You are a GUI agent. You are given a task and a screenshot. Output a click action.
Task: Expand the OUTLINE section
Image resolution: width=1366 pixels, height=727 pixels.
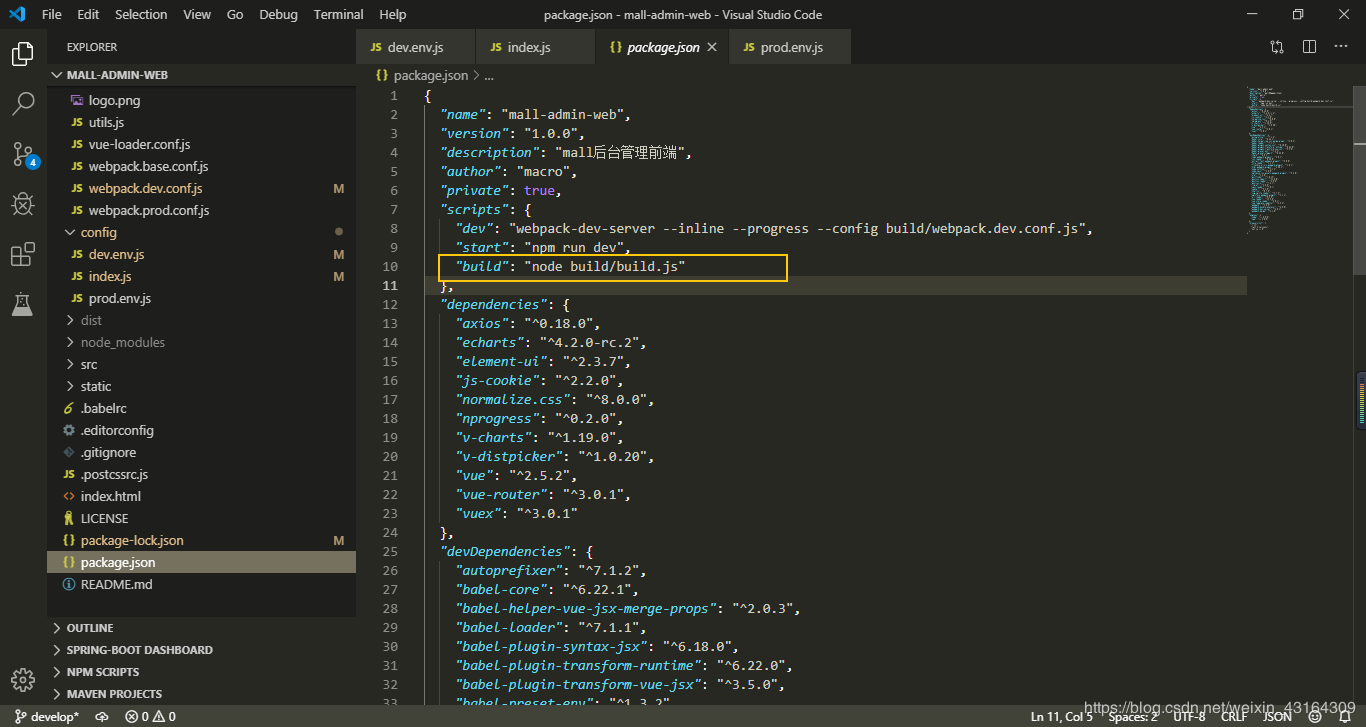pos(201,628)
